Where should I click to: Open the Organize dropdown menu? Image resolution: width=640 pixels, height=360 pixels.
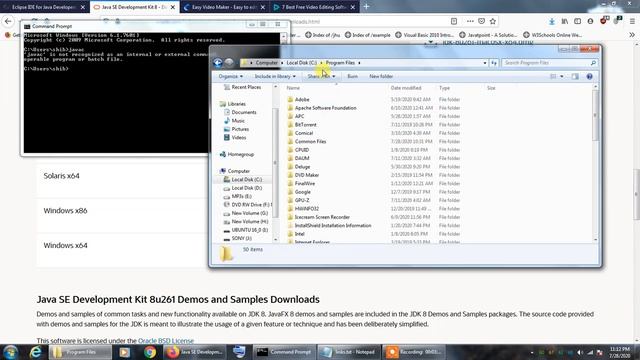[x=230, y=76]
